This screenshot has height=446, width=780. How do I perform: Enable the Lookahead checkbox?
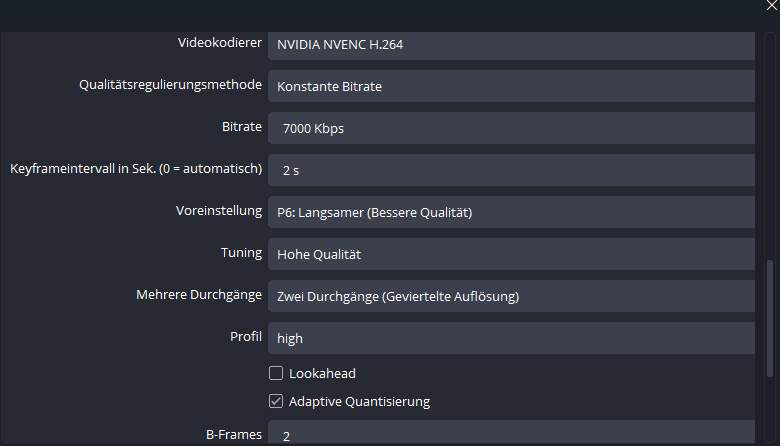click(x=276, y=374)
